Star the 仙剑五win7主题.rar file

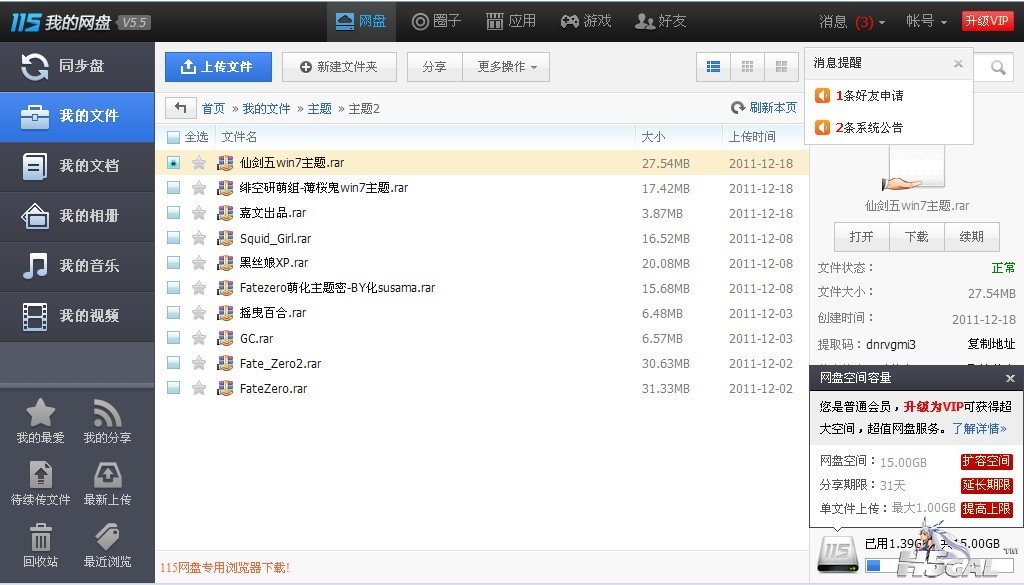coord(199,163)
